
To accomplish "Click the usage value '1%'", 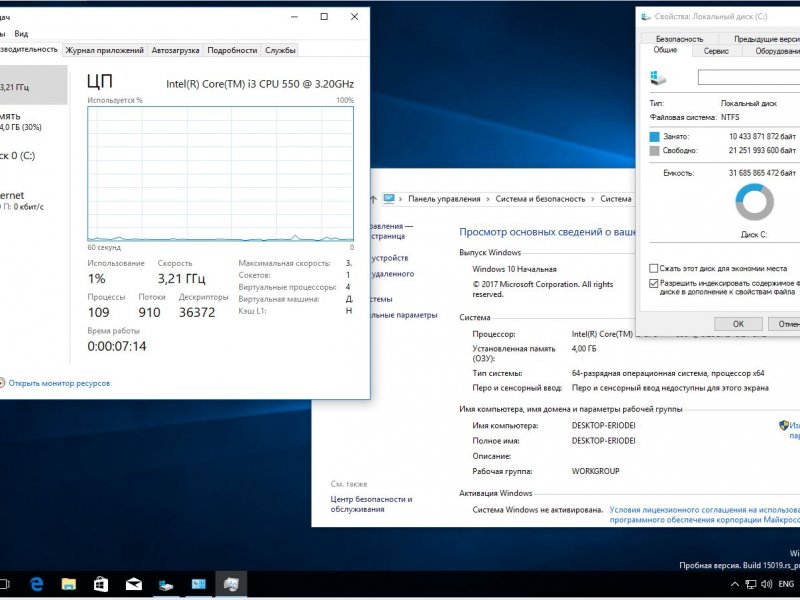I will click(96, 279).
